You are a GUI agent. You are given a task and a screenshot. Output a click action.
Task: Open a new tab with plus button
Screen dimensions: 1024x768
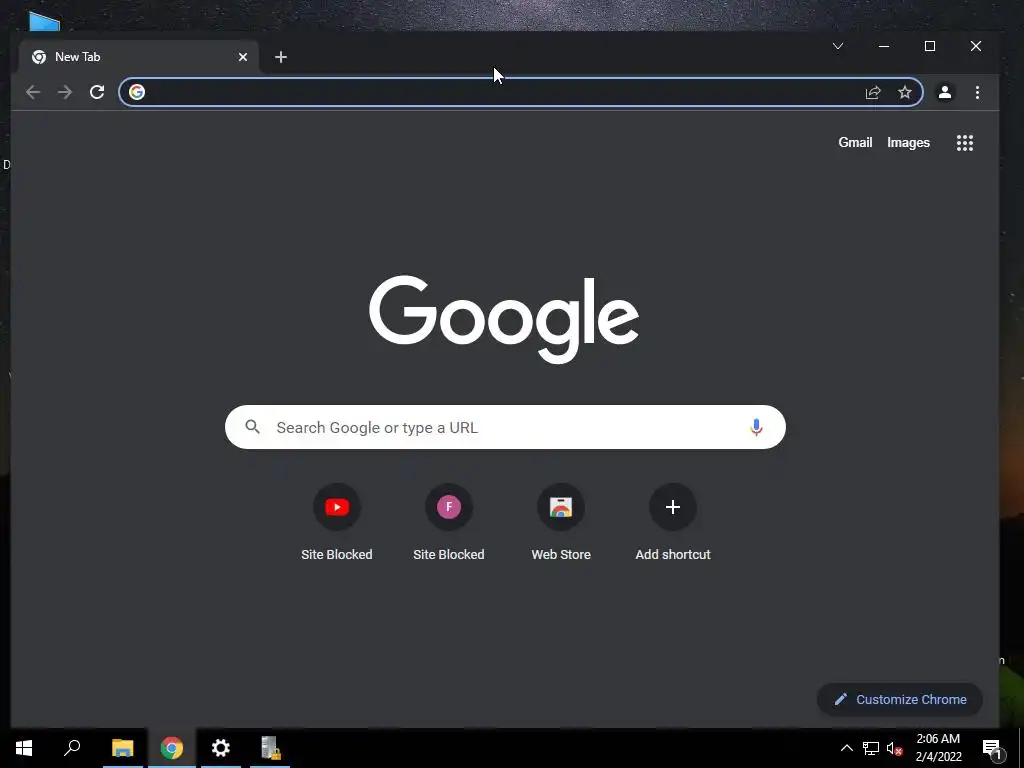tap(281, 57)
